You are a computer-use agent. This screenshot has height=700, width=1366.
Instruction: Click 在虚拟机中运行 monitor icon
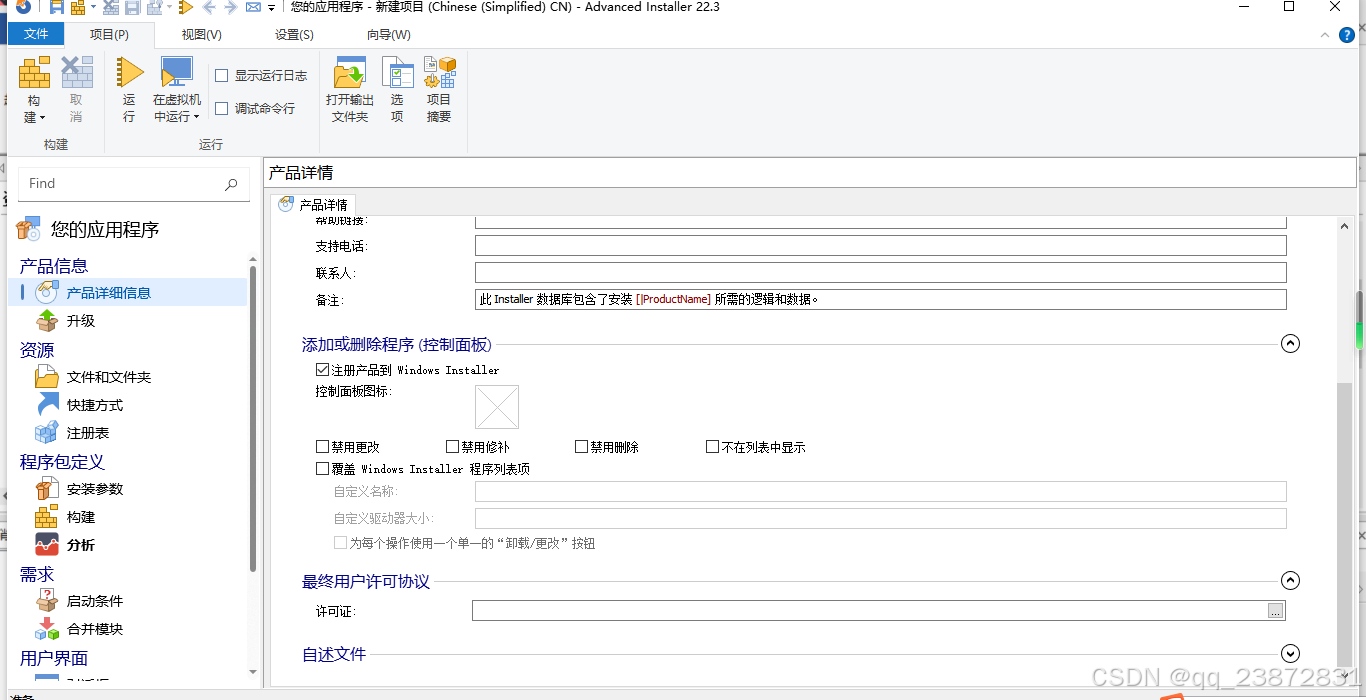point(177,73)
